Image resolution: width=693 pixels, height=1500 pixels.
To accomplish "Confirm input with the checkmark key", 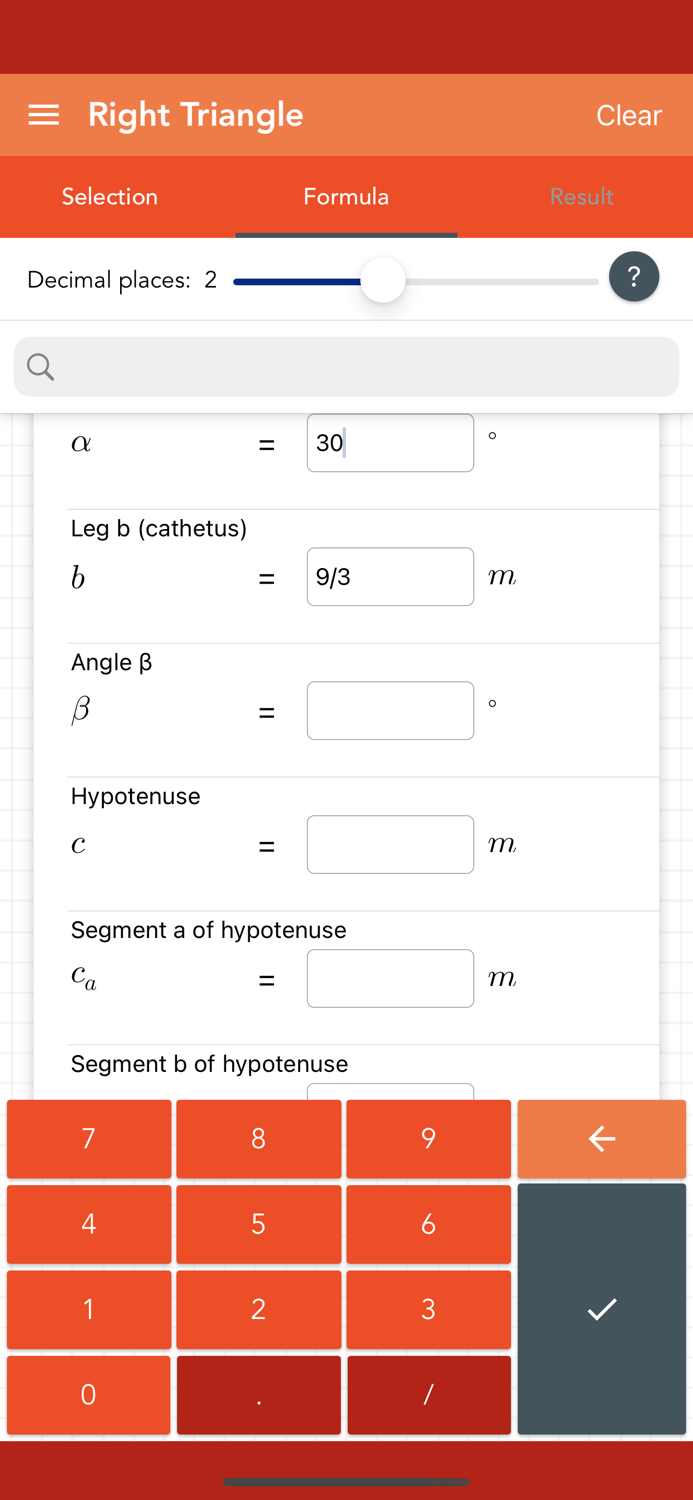I will click(600, 1308).
